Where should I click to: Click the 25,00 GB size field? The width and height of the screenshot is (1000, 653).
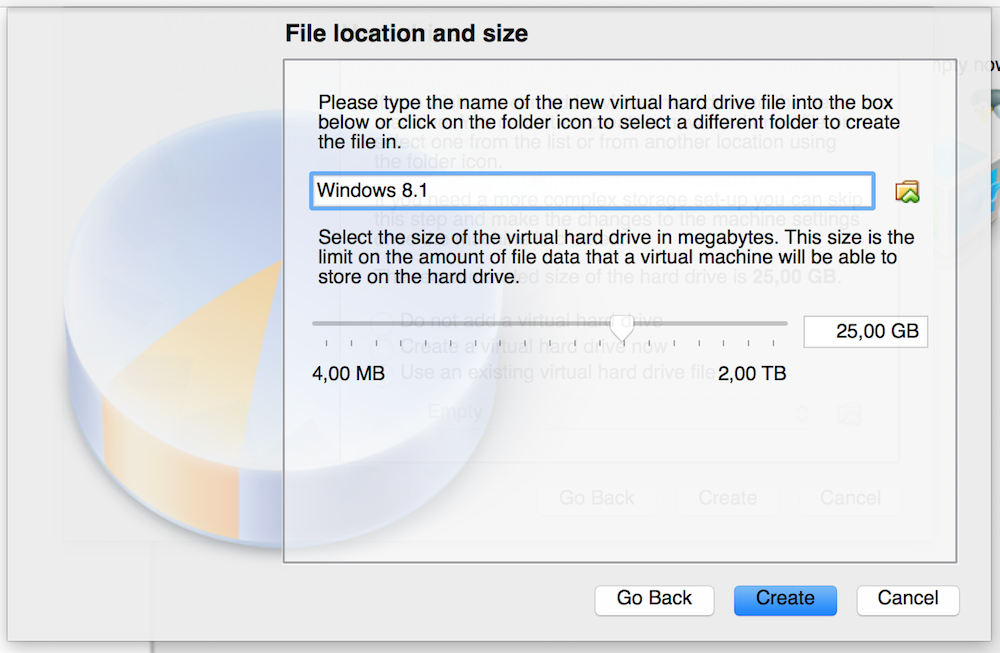coord(865,332)
